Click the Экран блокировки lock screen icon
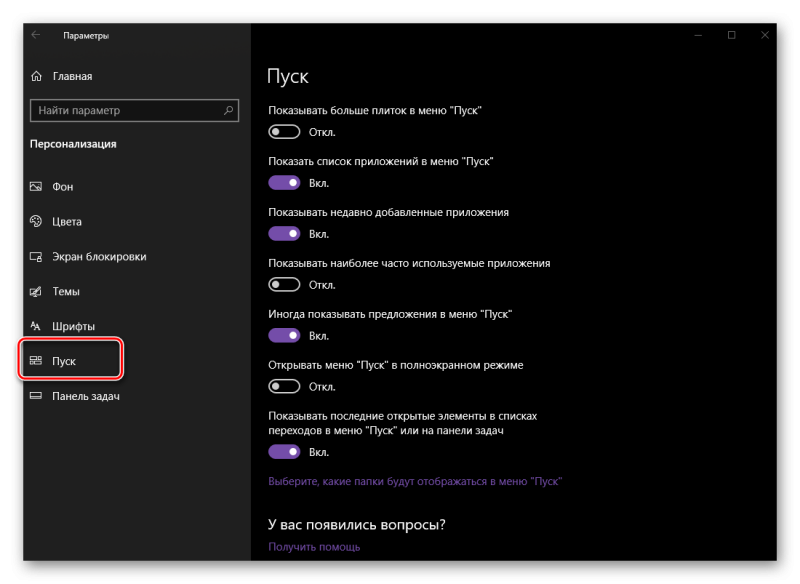 (x=36, y=257)
